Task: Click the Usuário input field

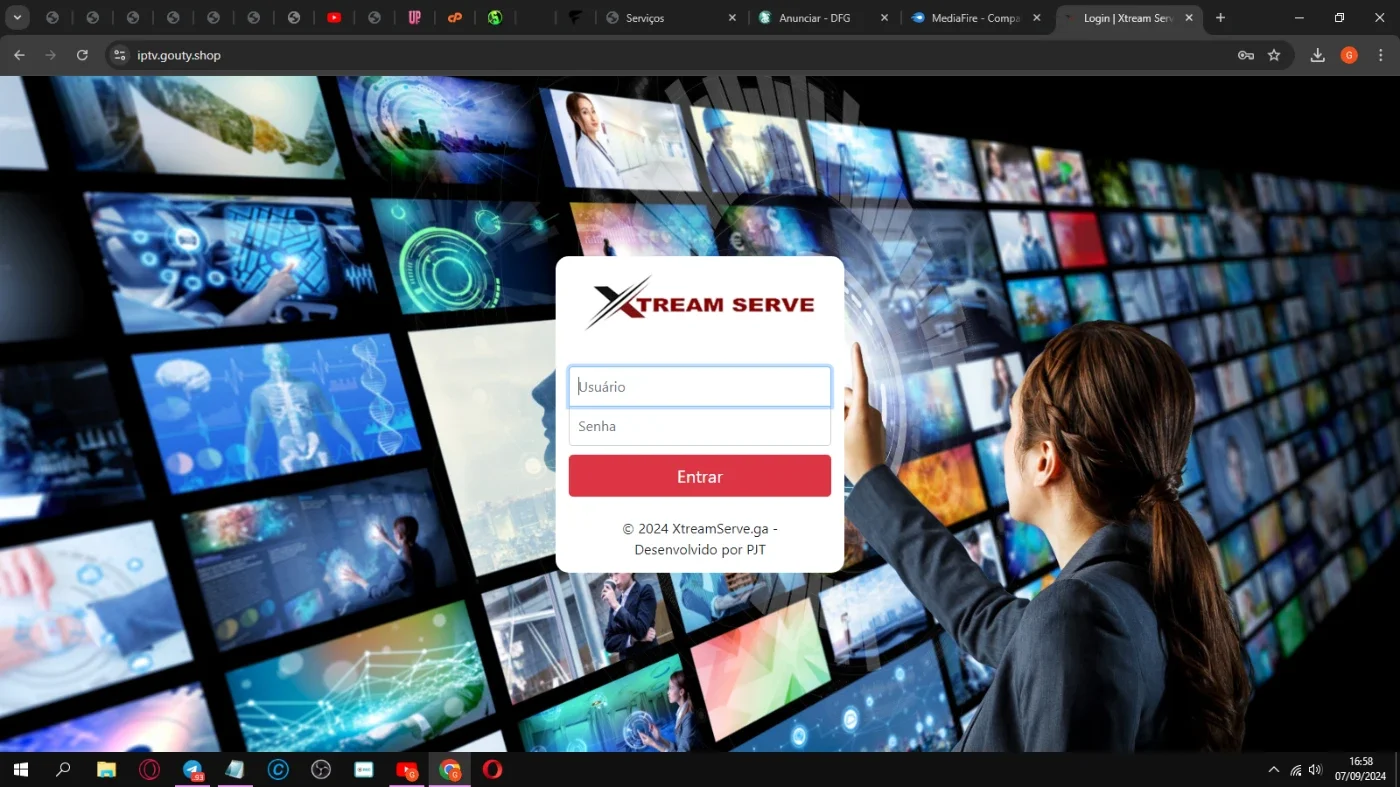Action: click(x=699, y=387)
